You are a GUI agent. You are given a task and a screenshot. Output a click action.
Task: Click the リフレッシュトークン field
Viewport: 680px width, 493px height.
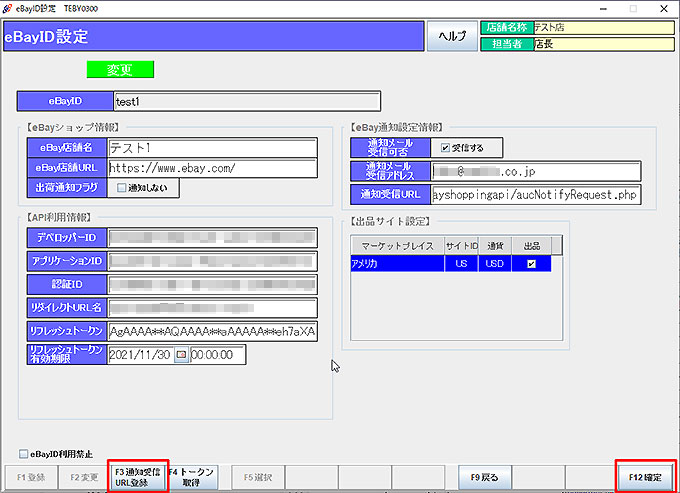click(x=212, y=331)
